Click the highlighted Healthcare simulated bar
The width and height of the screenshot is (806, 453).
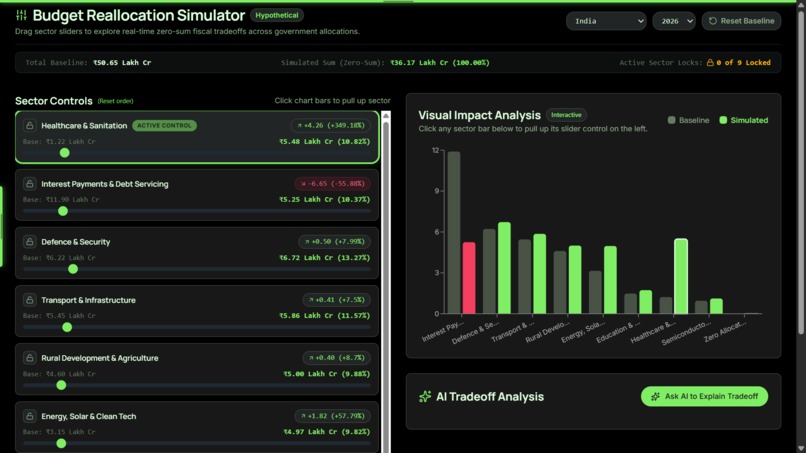point(681,276)
